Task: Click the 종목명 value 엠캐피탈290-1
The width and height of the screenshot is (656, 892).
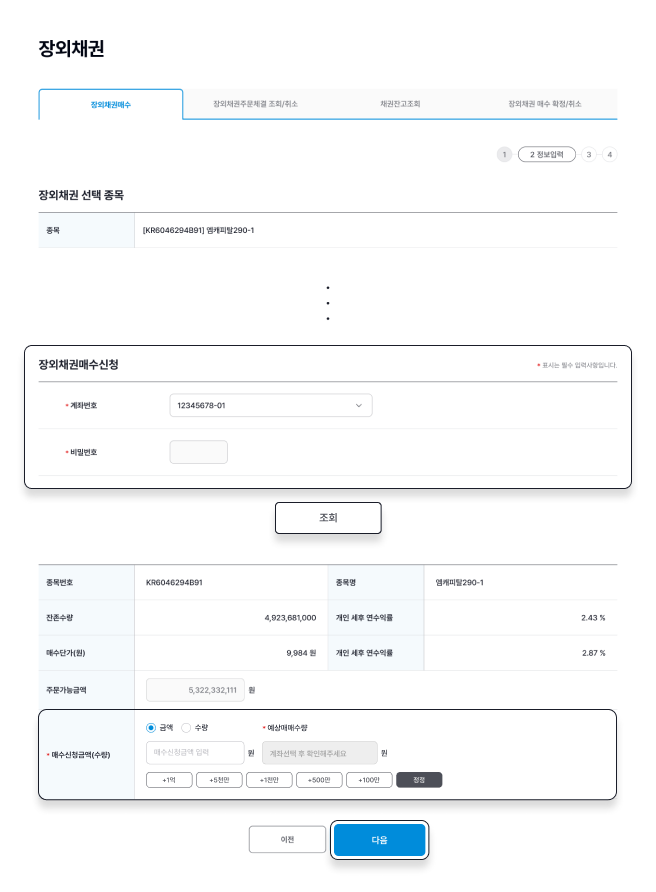Action: pos(460,583)
